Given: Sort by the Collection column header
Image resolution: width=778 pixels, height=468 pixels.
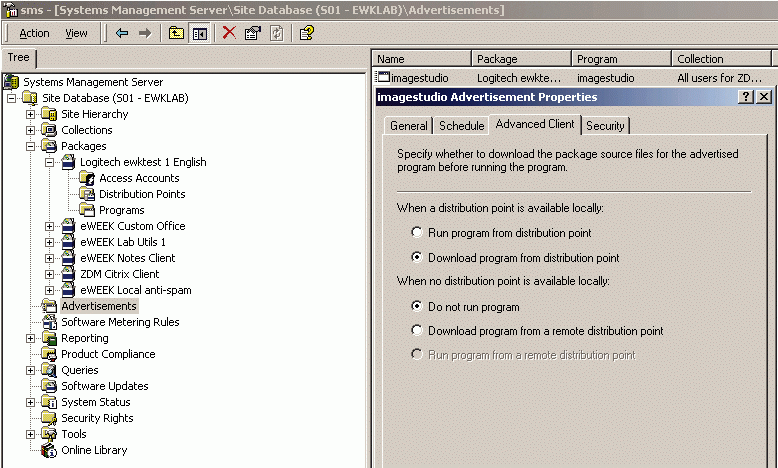Looking at the screenshot, I should (721, 59).
